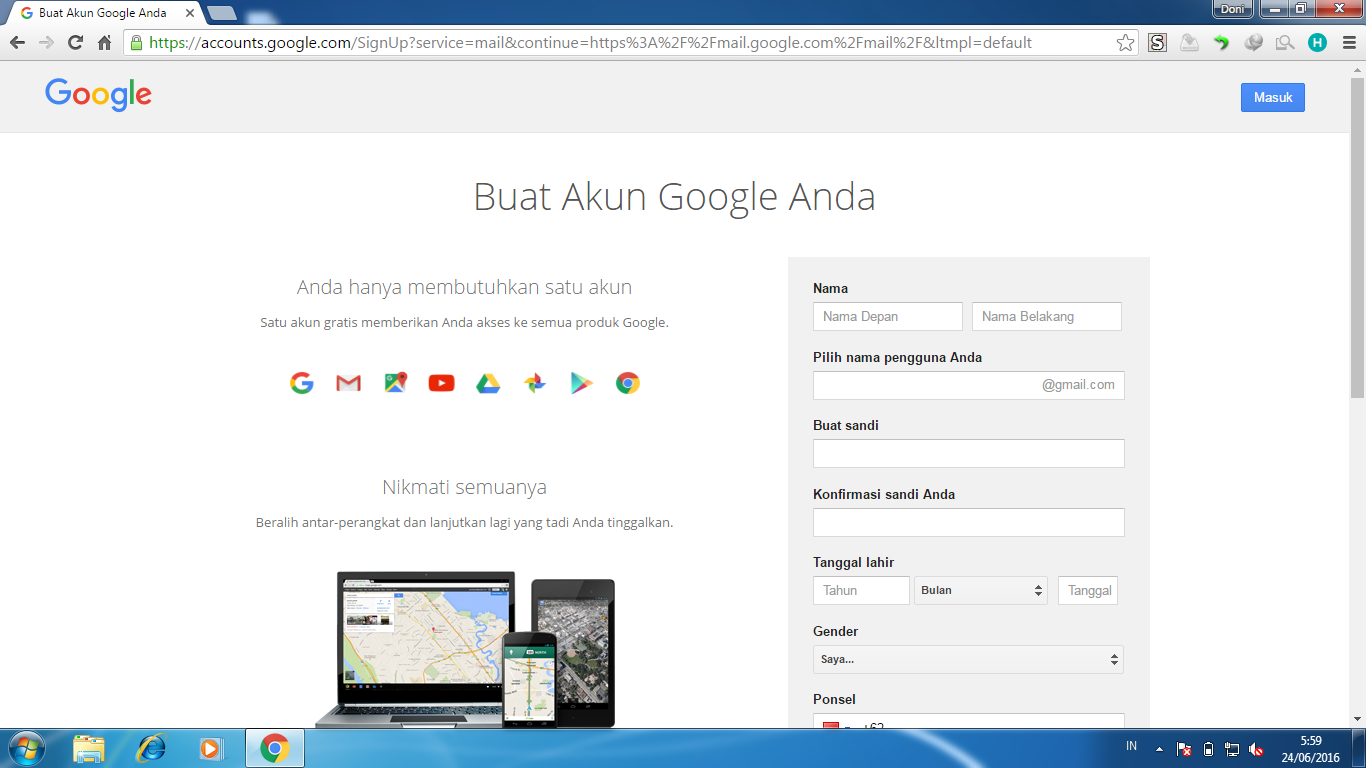Click the URL address bar

630,43
